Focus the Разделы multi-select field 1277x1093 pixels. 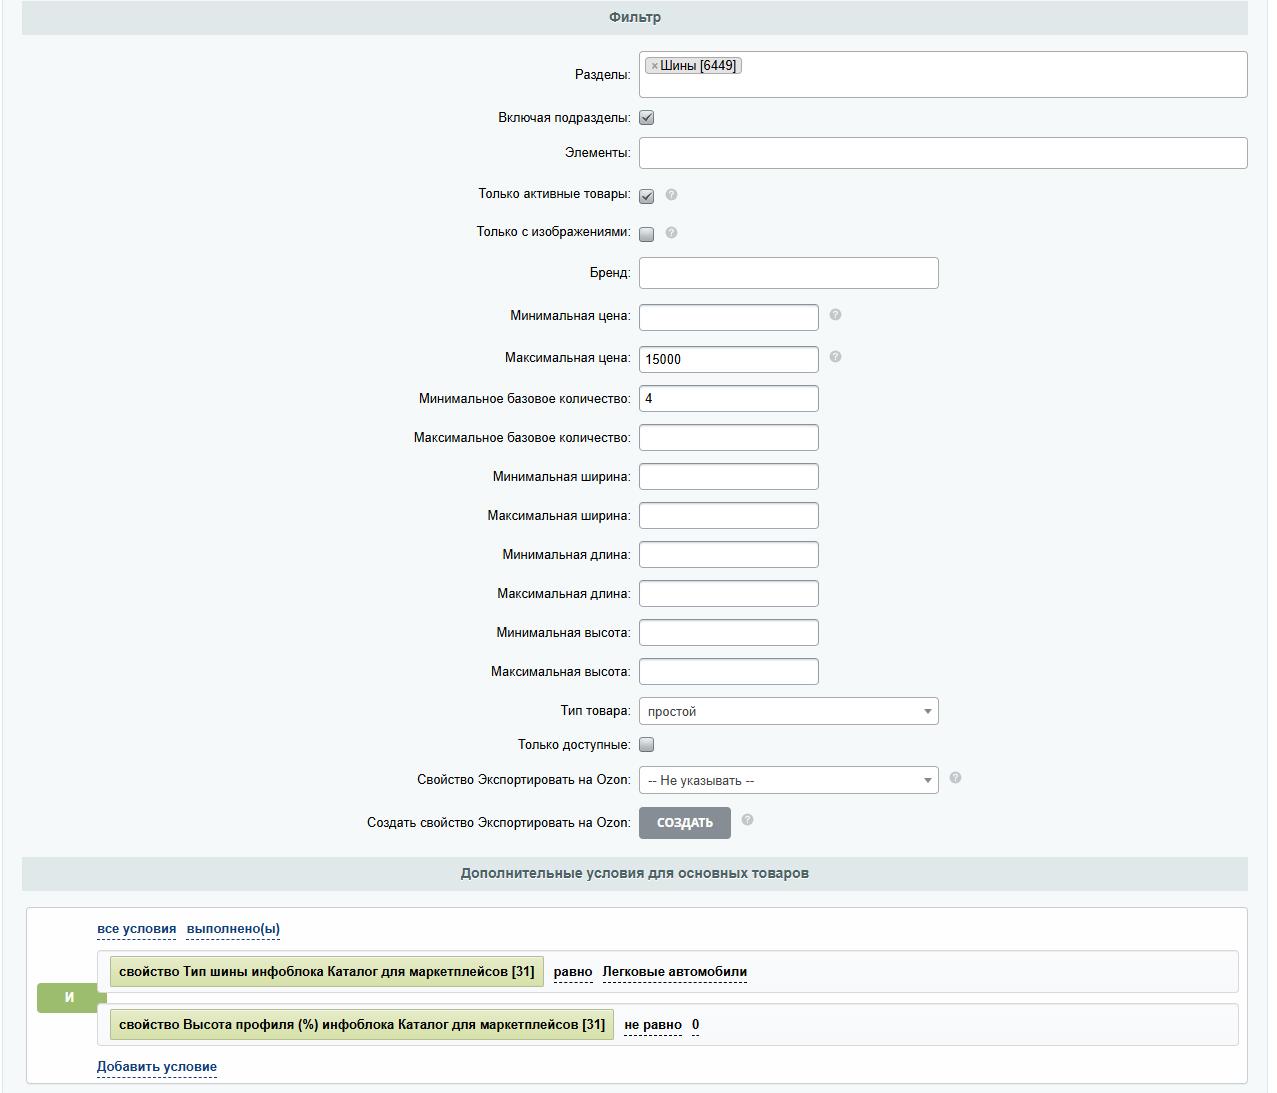[x=943, y=75]
